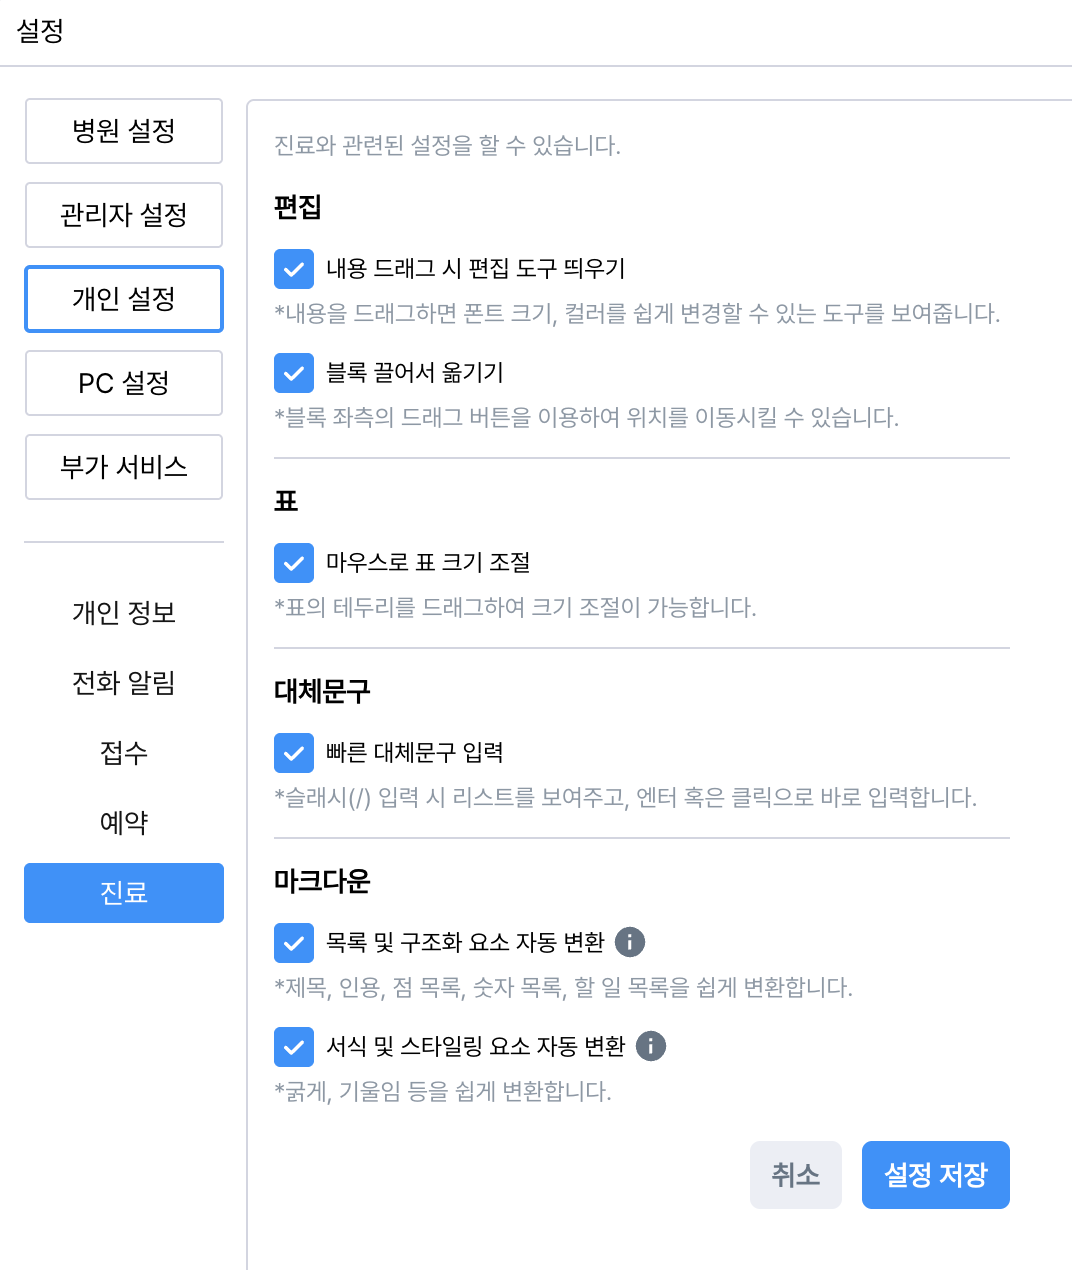Click the 설정 저장 button
Screen dimensions: 1072x1270
click(x=935, y=1175)
